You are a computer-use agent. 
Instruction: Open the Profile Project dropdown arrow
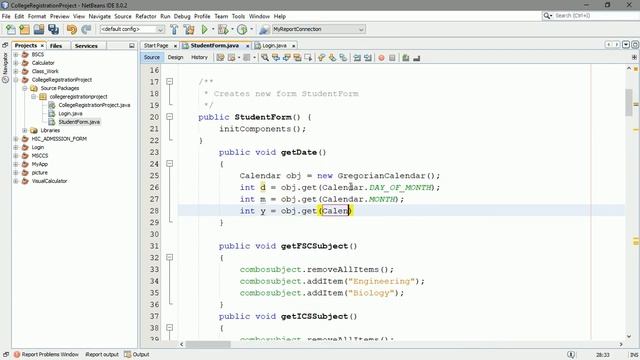[x=251, y=29]
